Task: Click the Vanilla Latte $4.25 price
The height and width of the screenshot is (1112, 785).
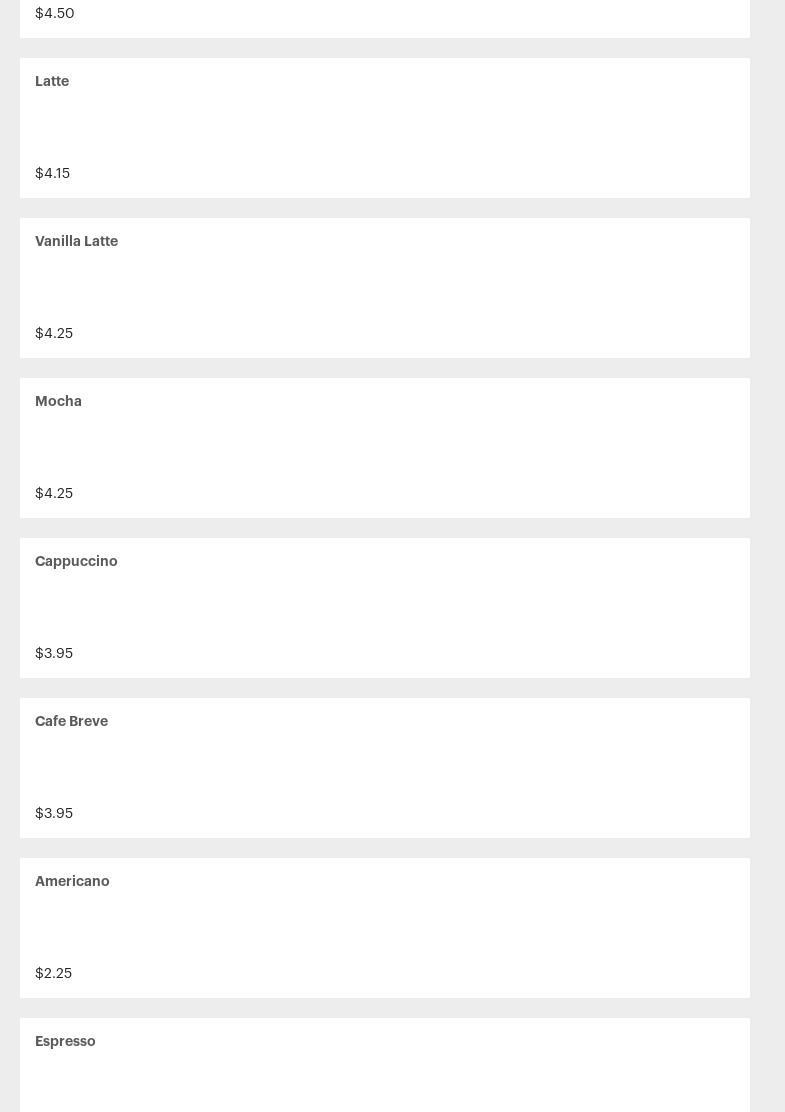Action: (x=54, y=333)
